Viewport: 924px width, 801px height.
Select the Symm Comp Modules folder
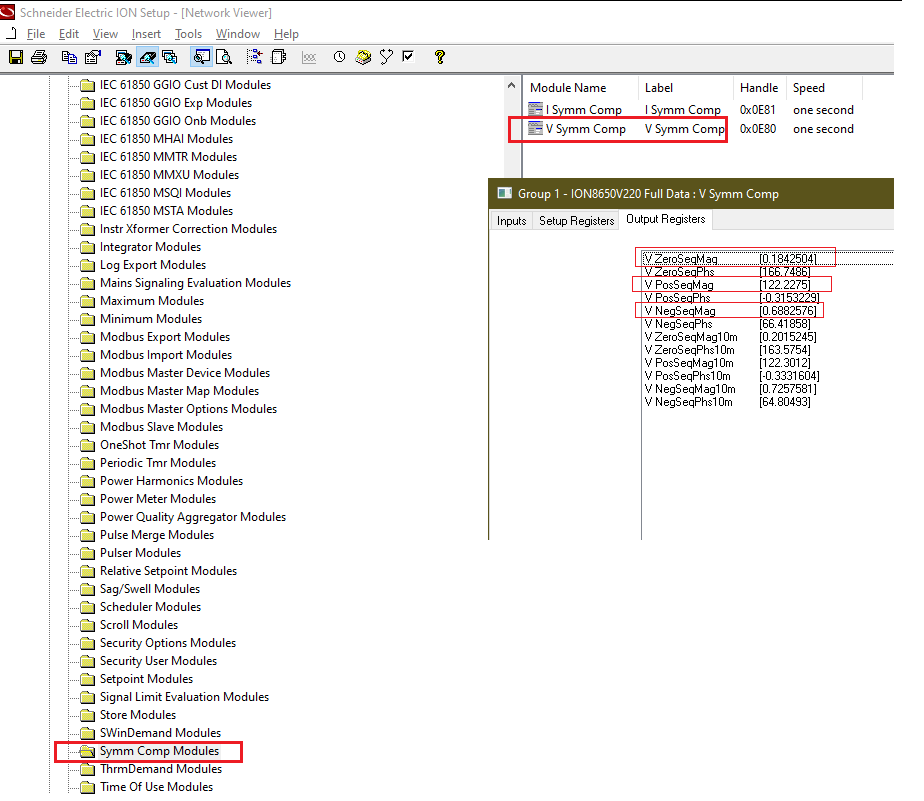pos(159,751)
